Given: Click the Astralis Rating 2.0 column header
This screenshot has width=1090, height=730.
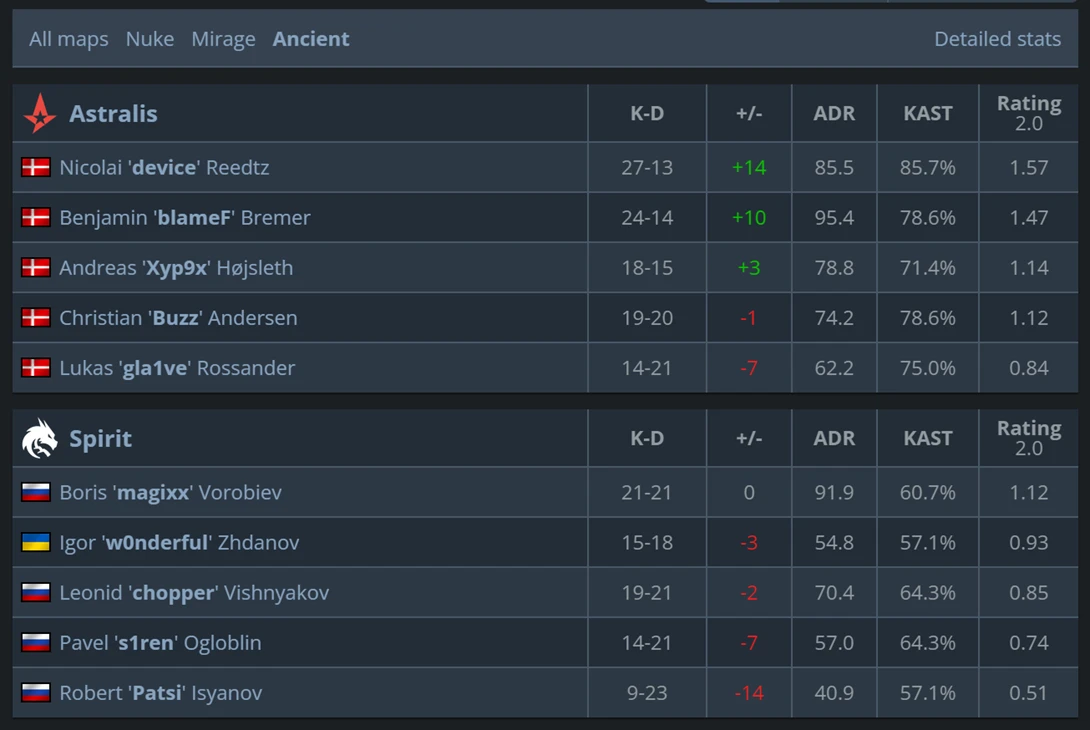Looking at the screenshot, I should coord(1029,113).
